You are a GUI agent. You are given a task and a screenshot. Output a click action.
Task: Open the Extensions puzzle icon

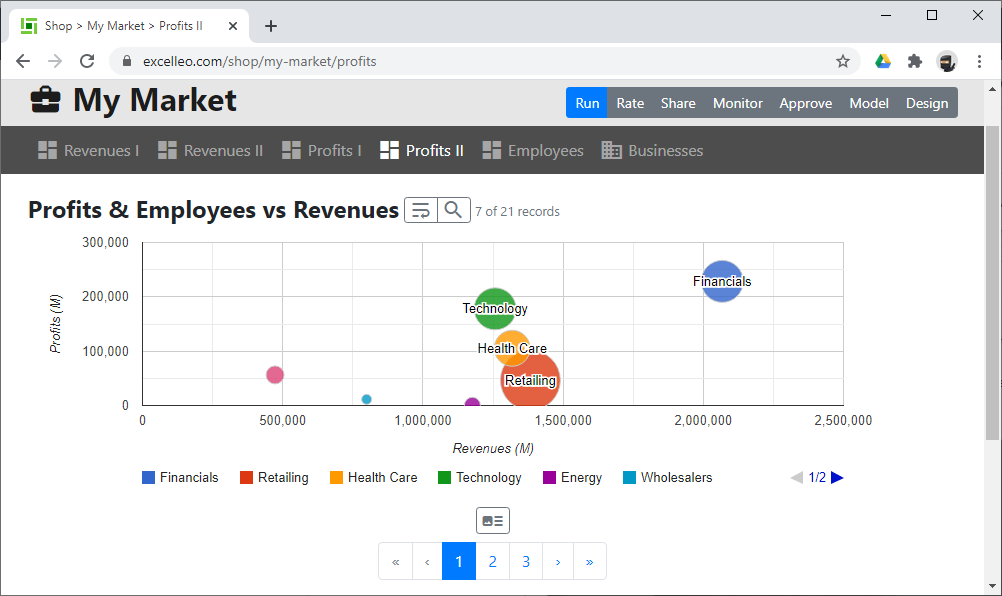[x=915, y=61]
